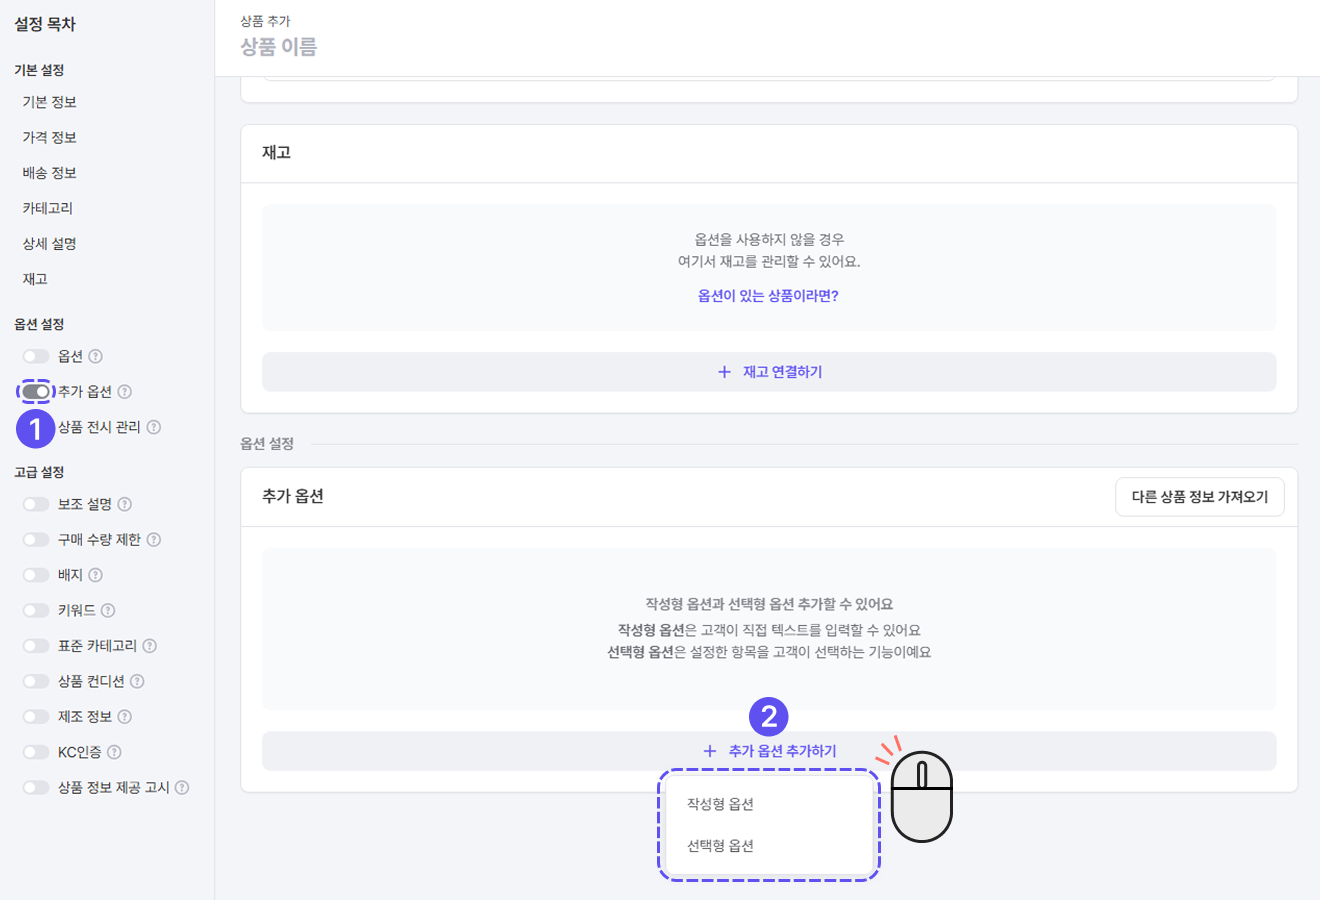Click 다른 상품 정보 가져오기 button

pyautogui.click(x=1200, y=497)
